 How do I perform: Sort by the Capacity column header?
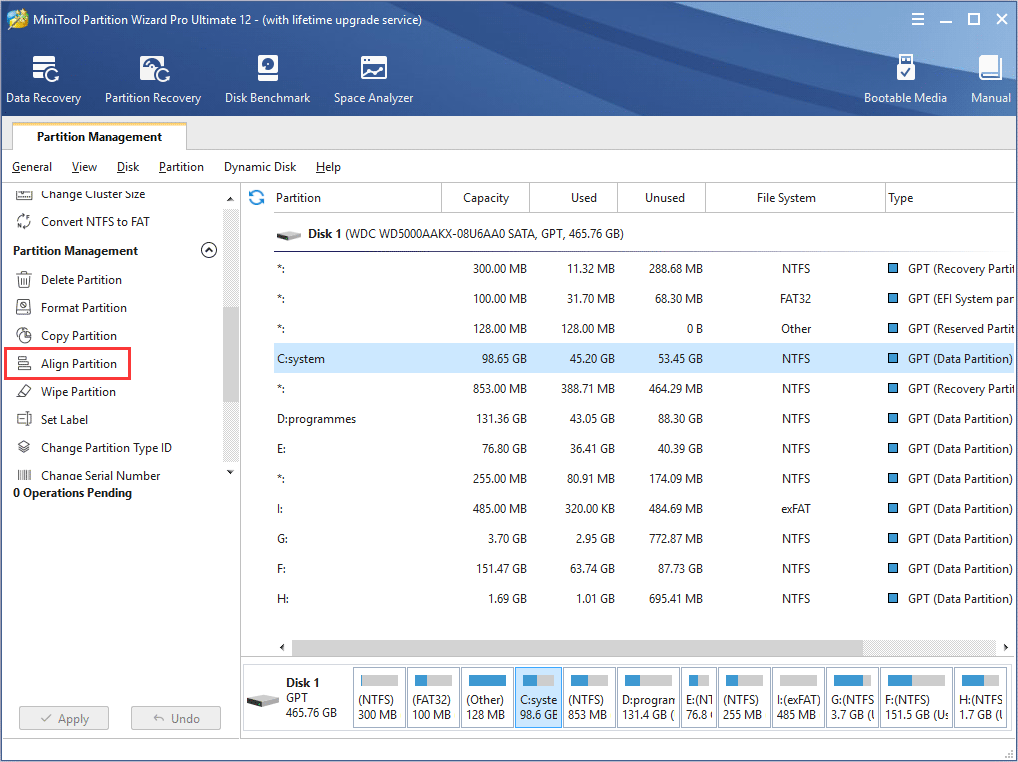[x=486, y=198]
